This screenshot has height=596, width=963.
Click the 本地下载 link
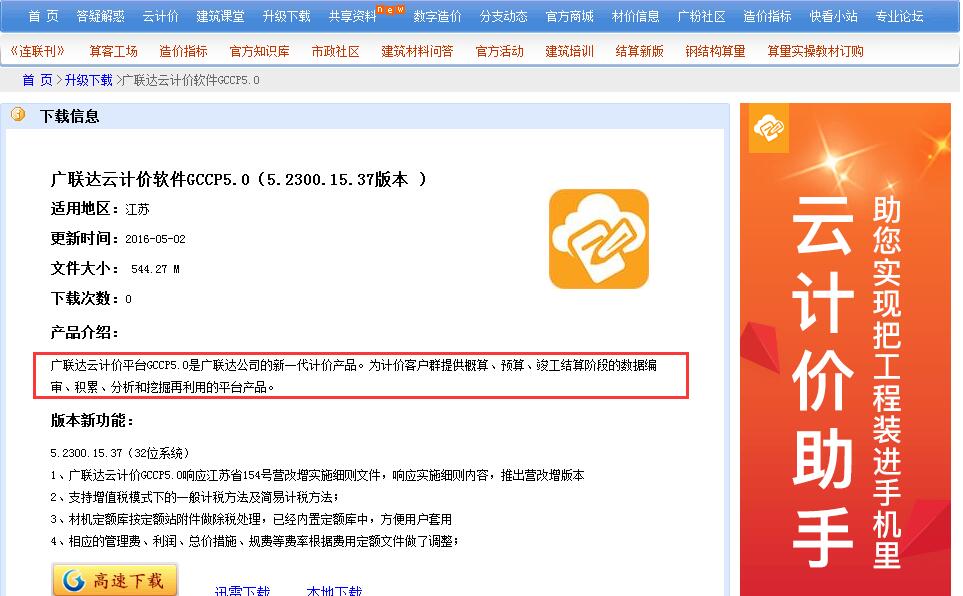point(334,590)
